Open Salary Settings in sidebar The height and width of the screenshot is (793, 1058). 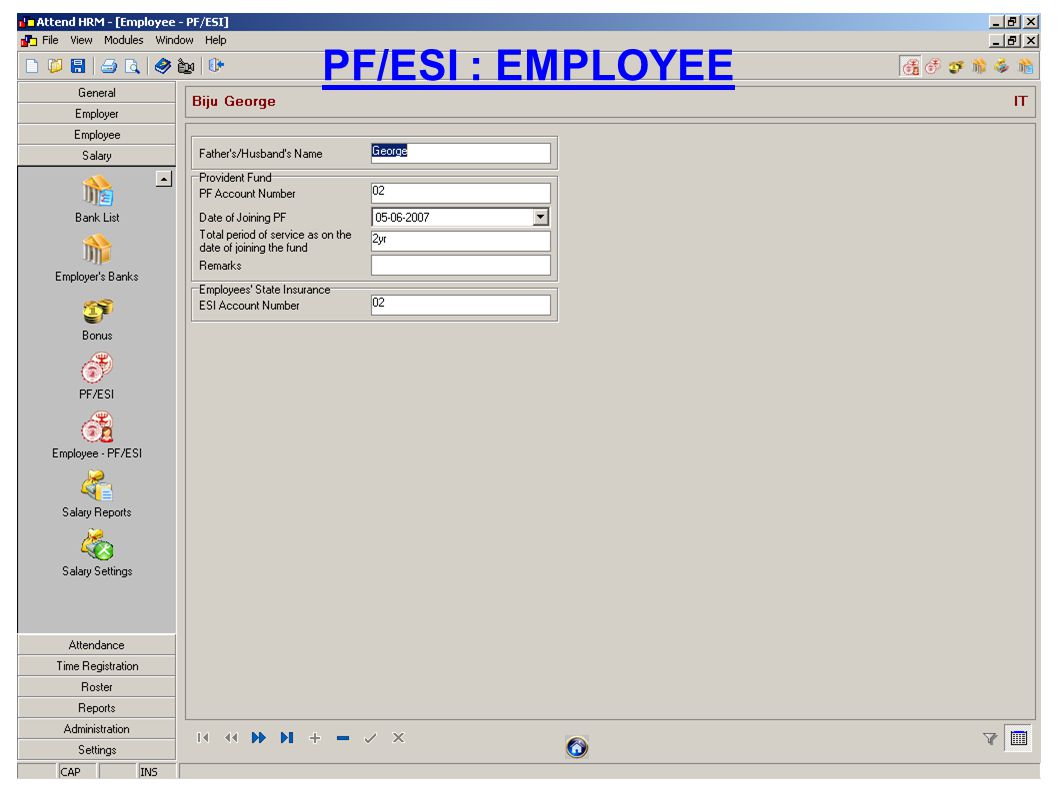97,553
